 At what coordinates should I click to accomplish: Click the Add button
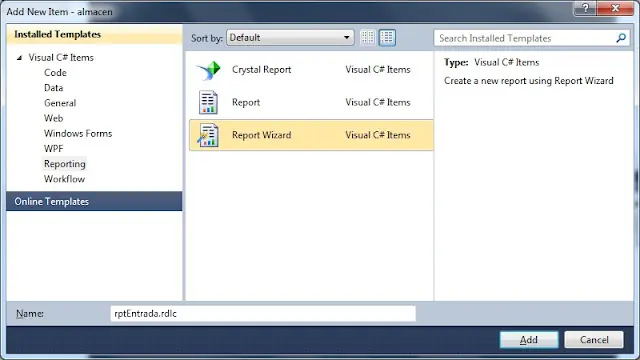tap(529, 340)
